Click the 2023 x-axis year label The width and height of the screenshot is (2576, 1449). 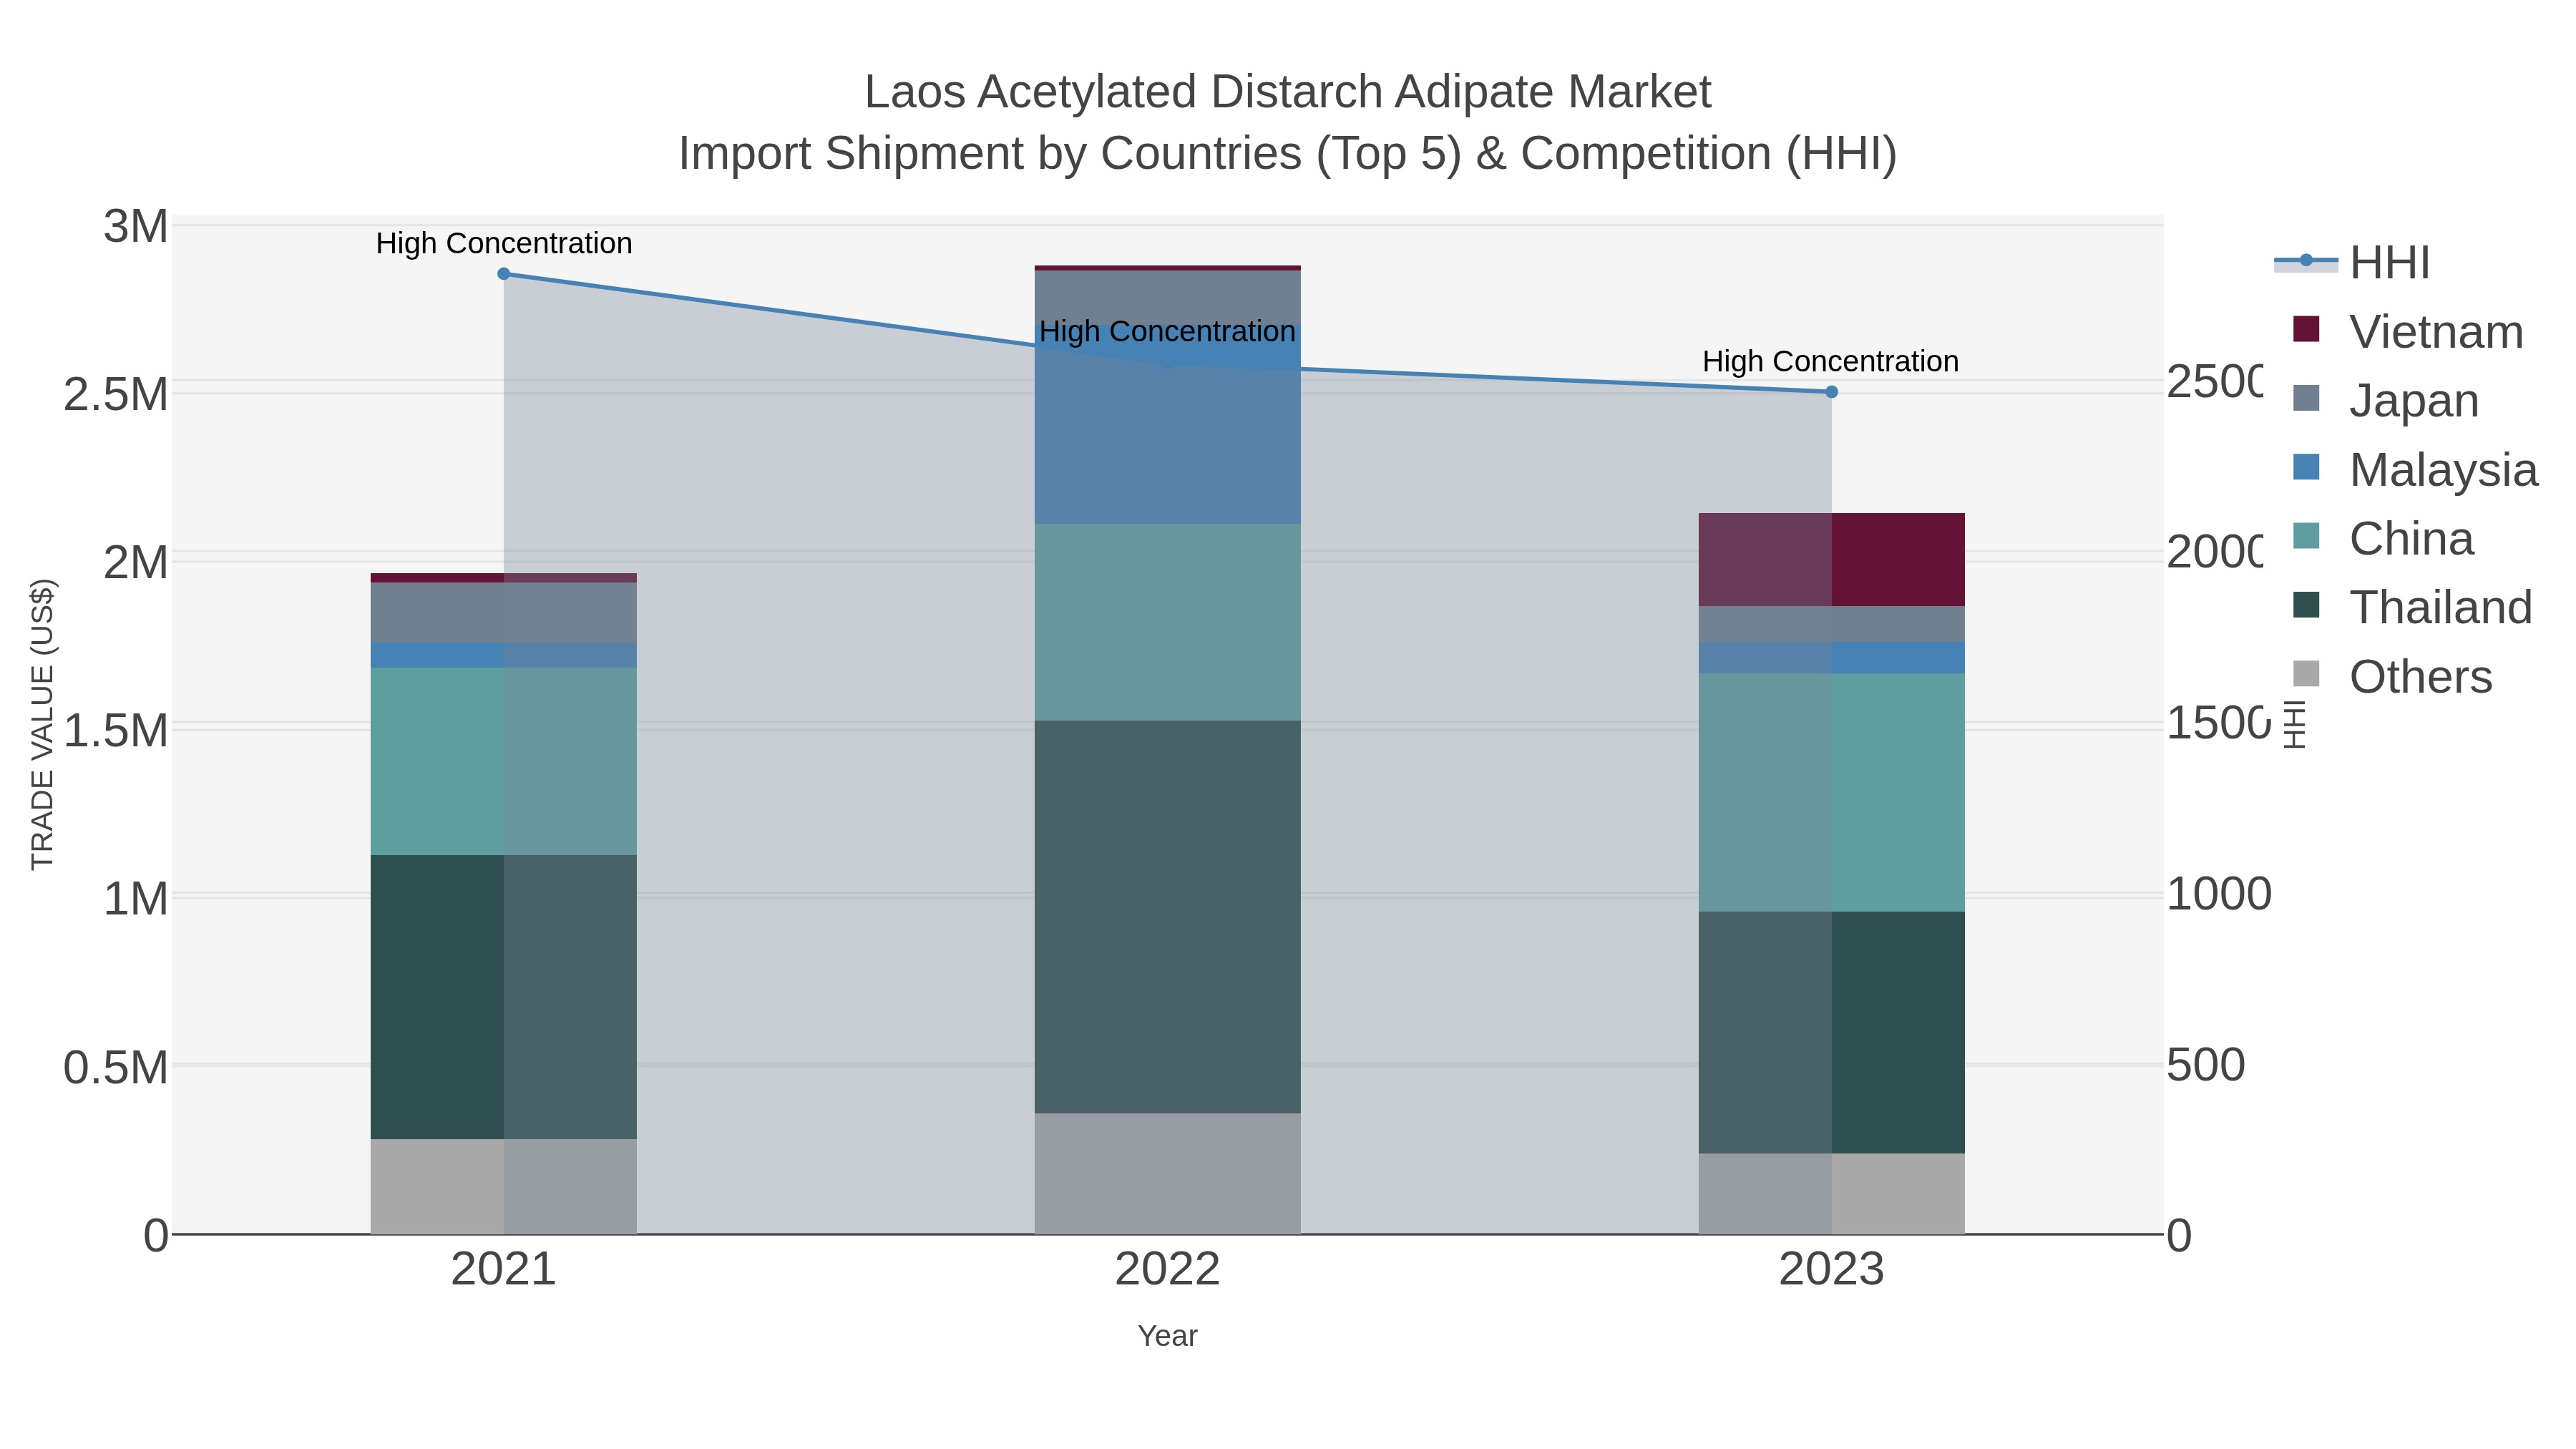[1832, 1270]
